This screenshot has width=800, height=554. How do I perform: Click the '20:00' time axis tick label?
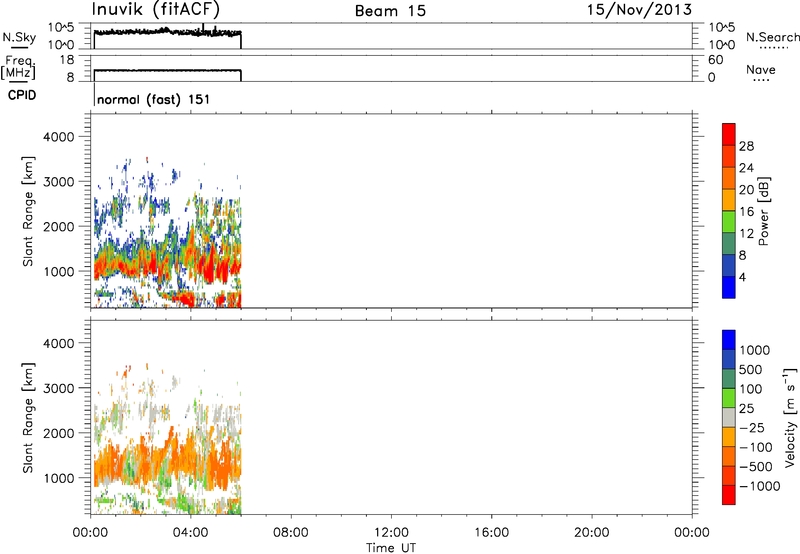591,533
